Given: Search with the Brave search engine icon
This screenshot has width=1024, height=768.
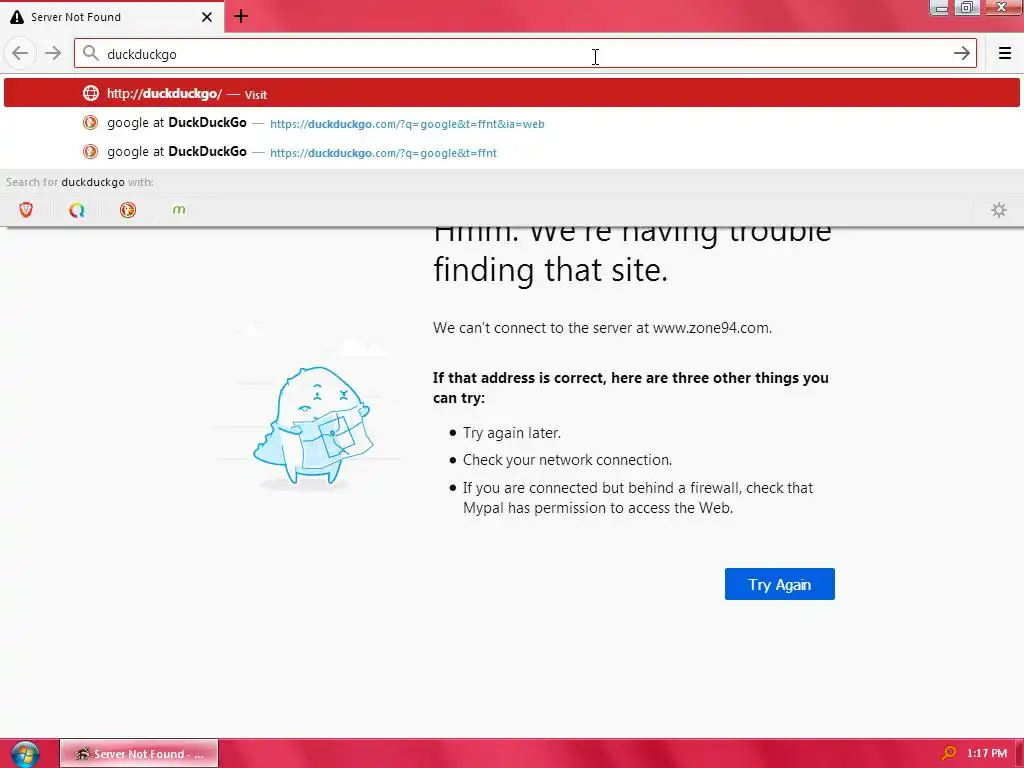Looking at the screenshot, I should click(x=26, y=210).
